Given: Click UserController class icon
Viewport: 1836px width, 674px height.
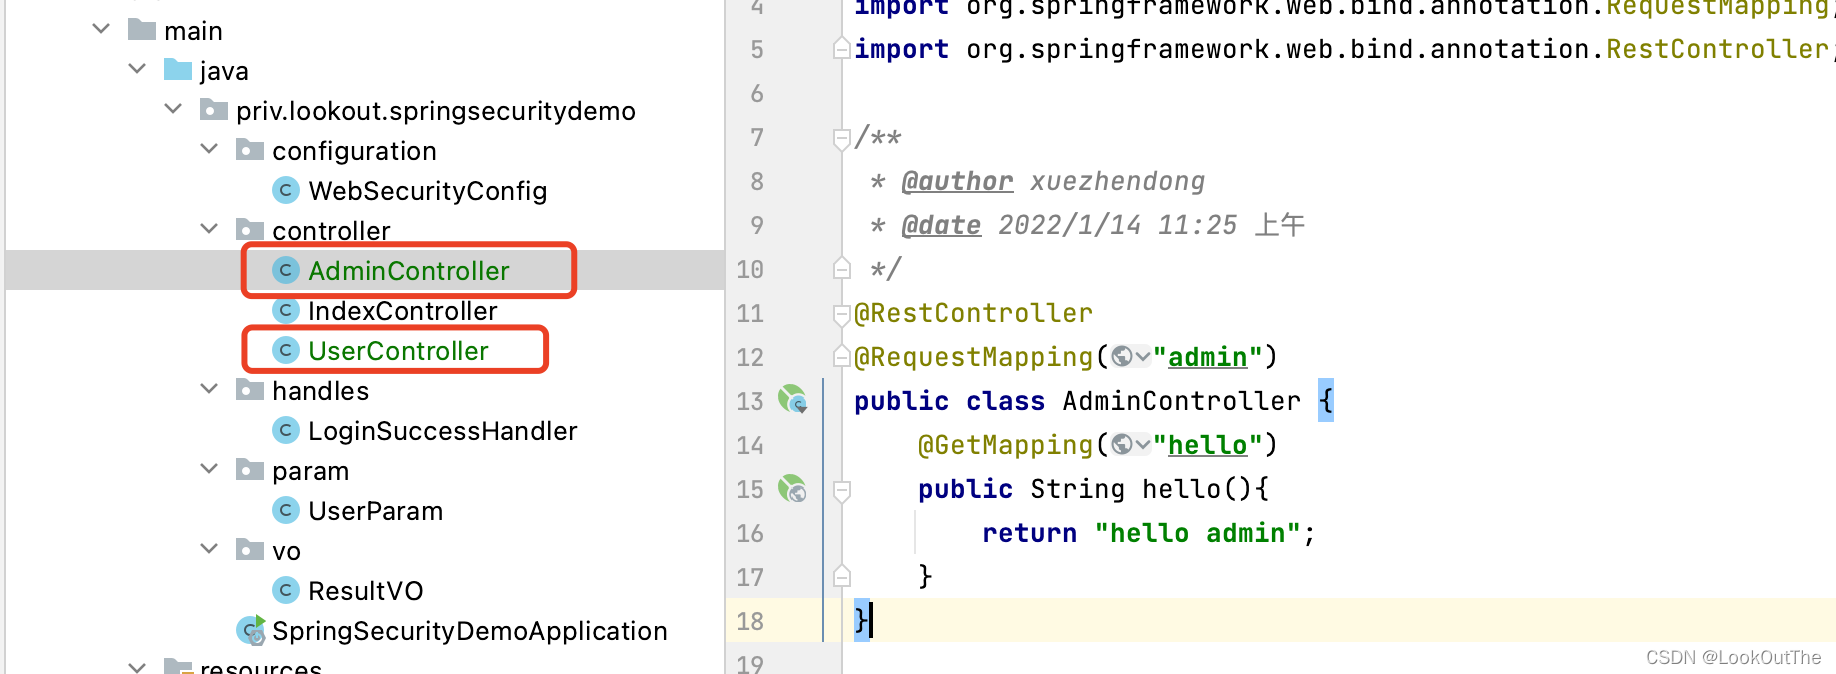Looking at the screenshot, I should tap(286, 350).
